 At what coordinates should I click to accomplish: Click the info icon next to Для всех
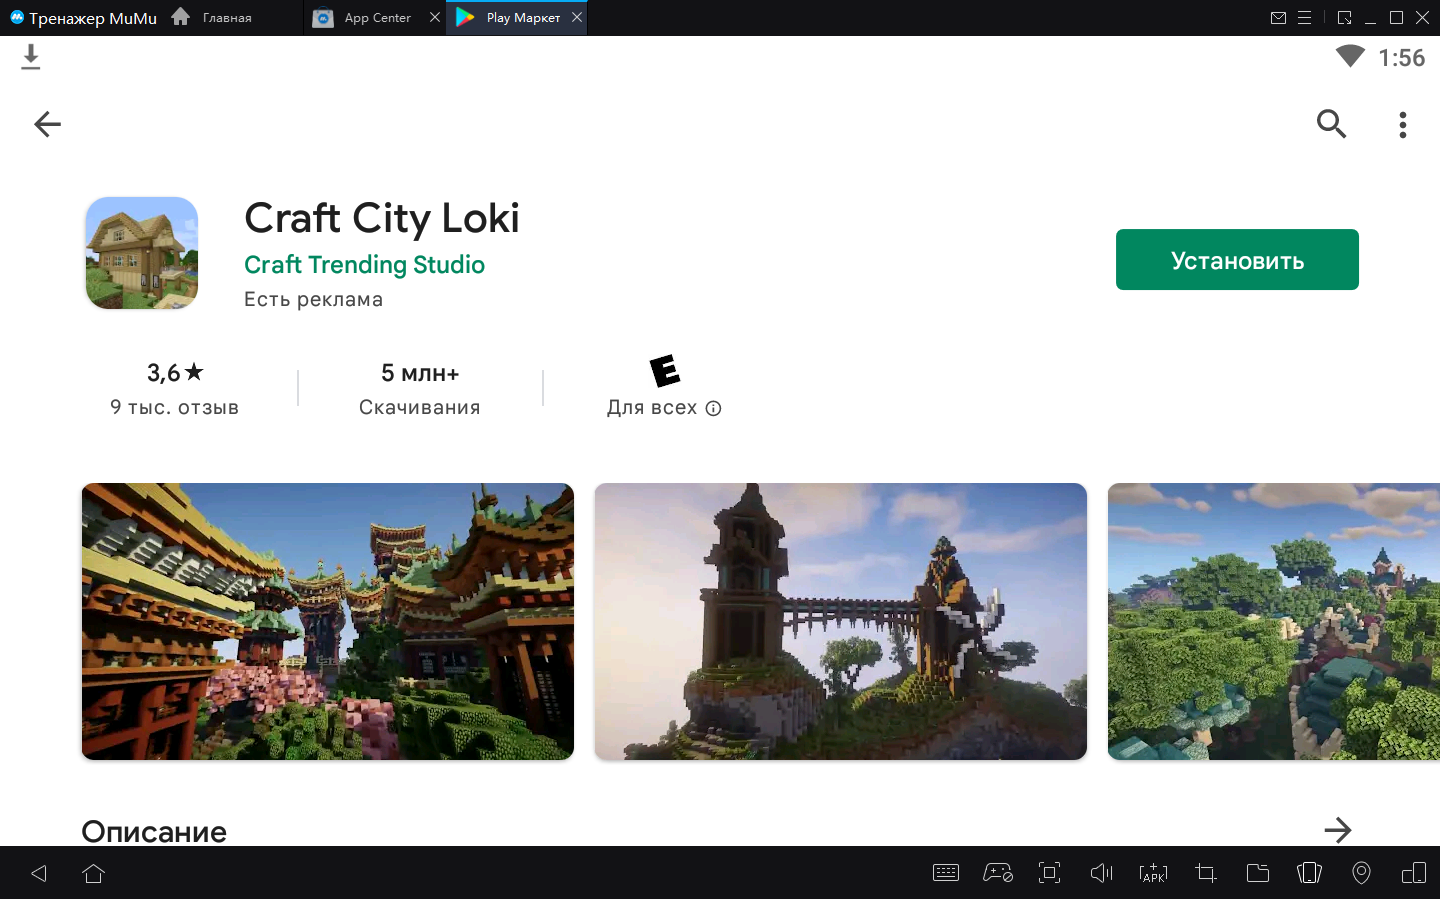tap(713, 408)
